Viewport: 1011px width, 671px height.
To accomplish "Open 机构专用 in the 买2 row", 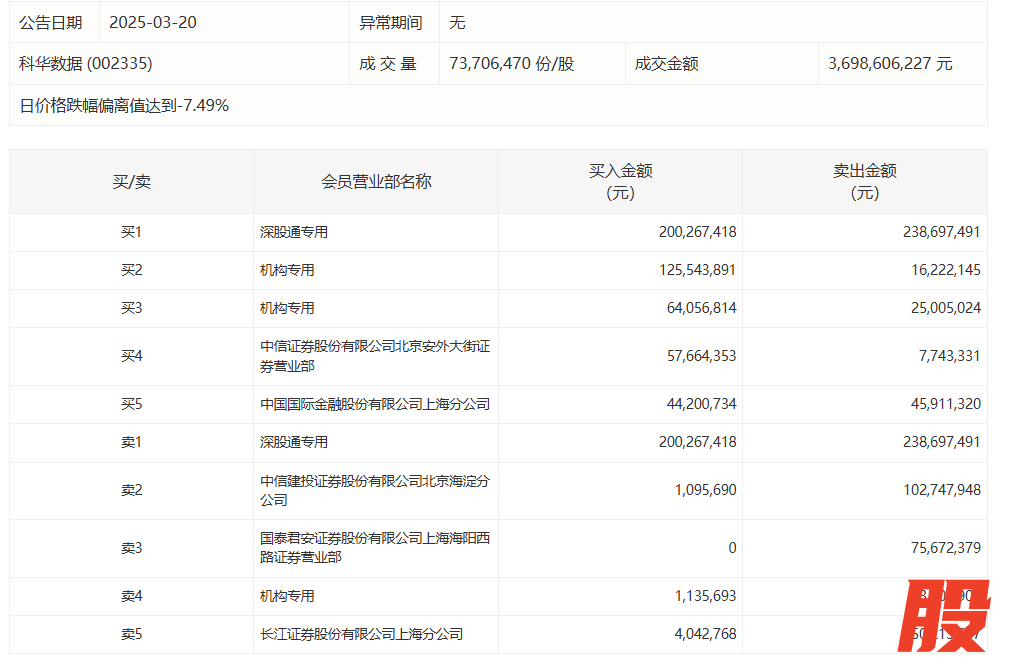I will pyautogui.click(x=287, y=270).
